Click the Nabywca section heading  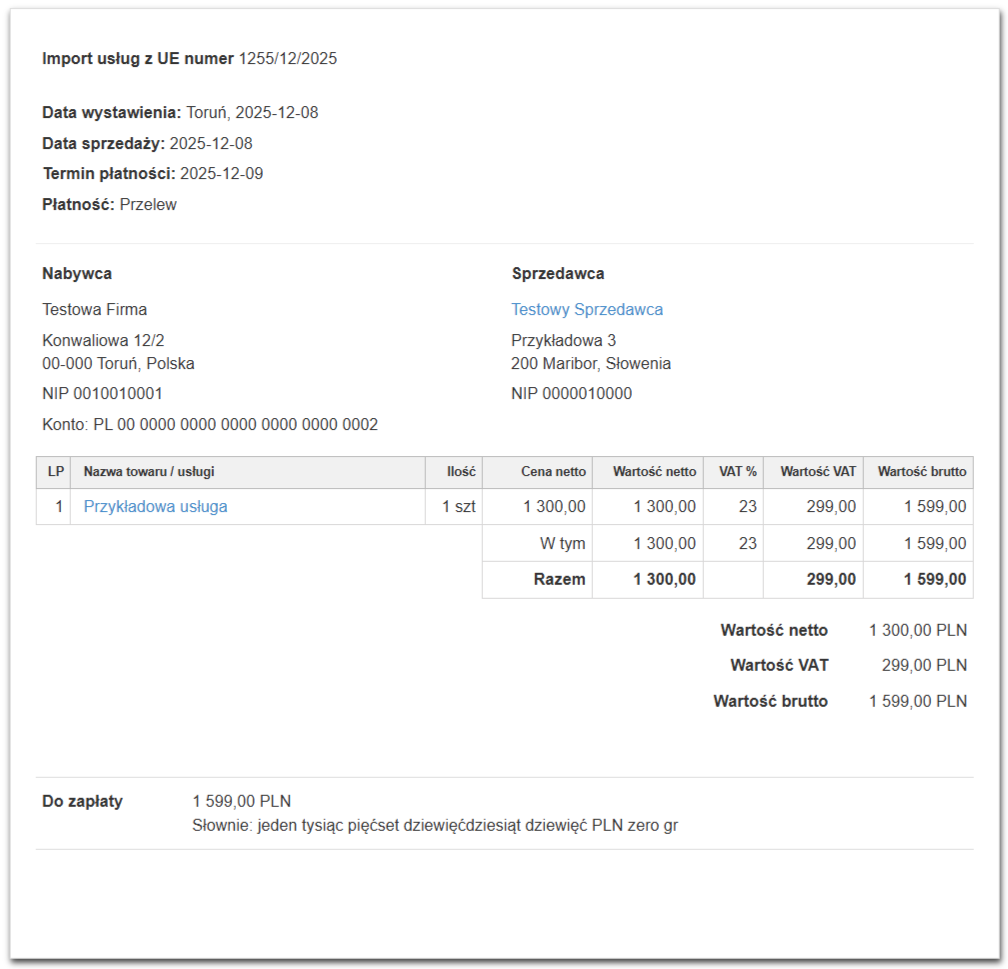[77, 274]
